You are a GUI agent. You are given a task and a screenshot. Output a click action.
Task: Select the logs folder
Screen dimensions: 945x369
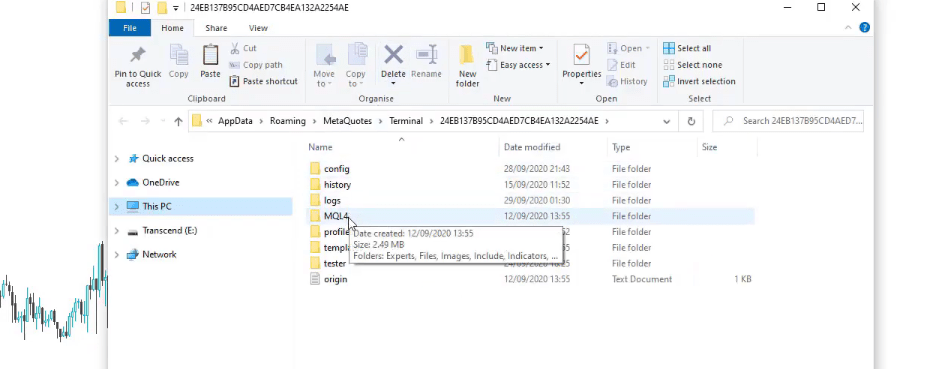click(x=332, y=201)
